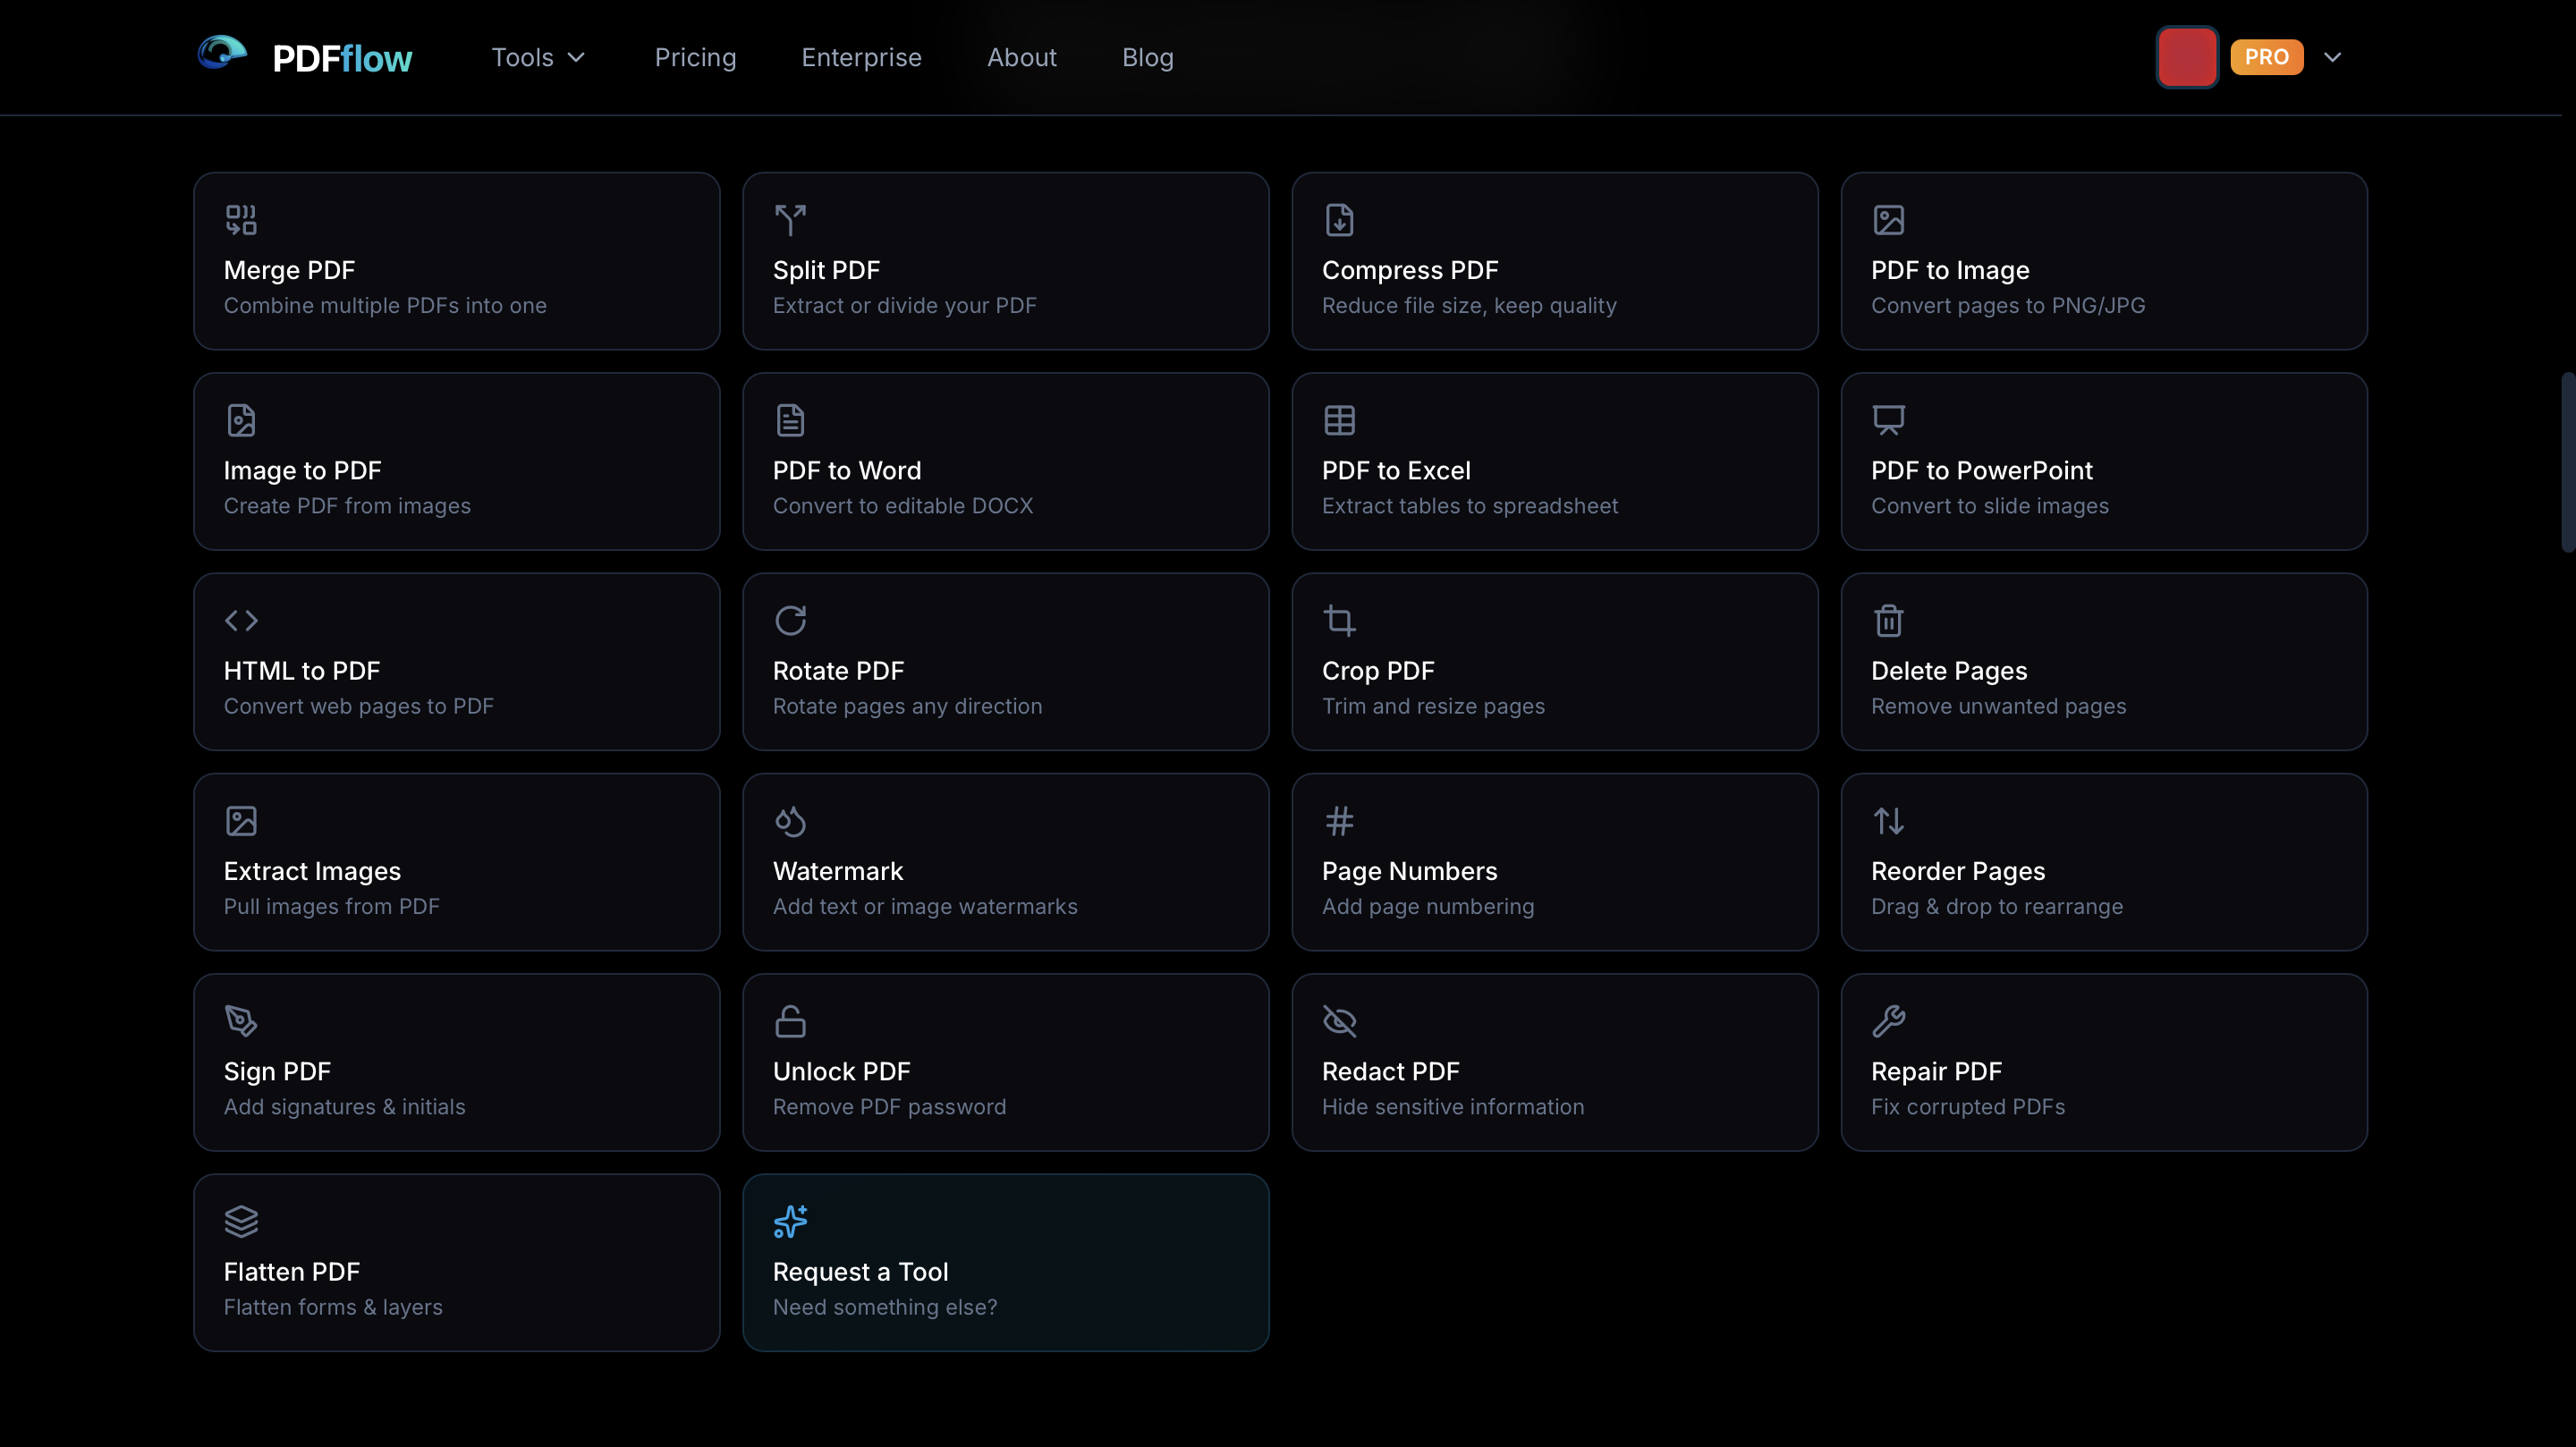2576x1447 pixels.
Task: Open the Request a Tool card
Action: (1006, 1262)
